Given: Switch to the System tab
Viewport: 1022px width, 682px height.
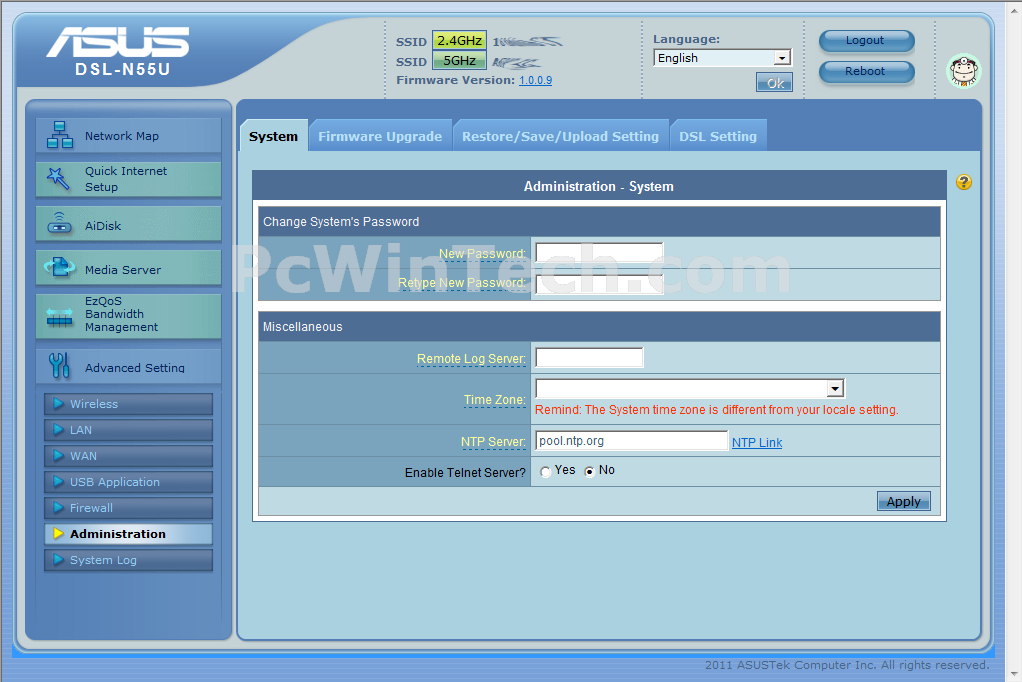Looking at the screenshot, I should click(x=273, y=136).
